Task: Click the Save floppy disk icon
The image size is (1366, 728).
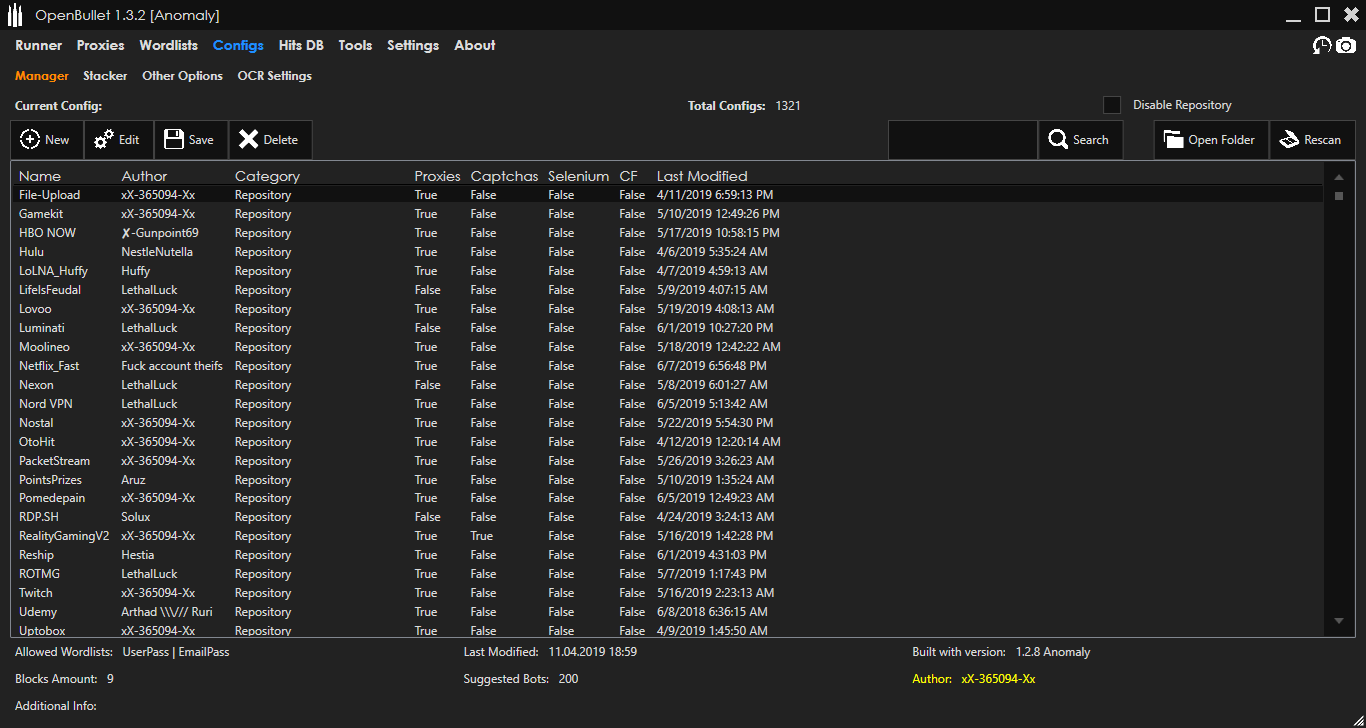Action: click(174, 140)
